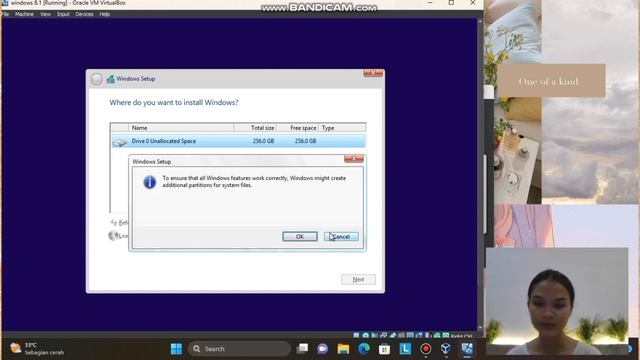Click the back arrow in Windows Setup
Screen dimensions: 640x360
coord(96,79)
